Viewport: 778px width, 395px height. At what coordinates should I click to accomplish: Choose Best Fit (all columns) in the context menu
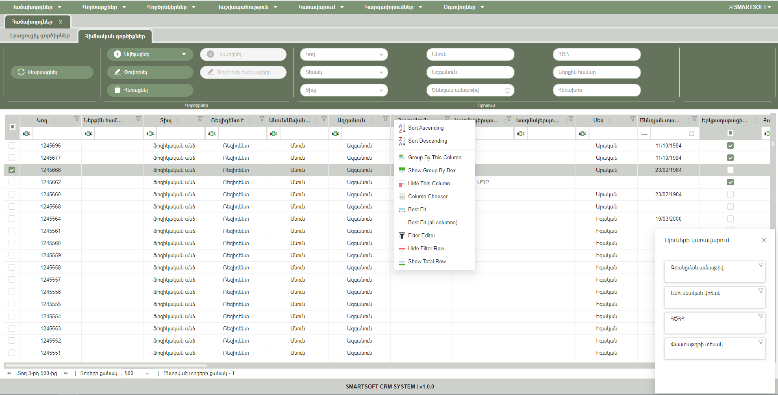(x=434, y=222)
